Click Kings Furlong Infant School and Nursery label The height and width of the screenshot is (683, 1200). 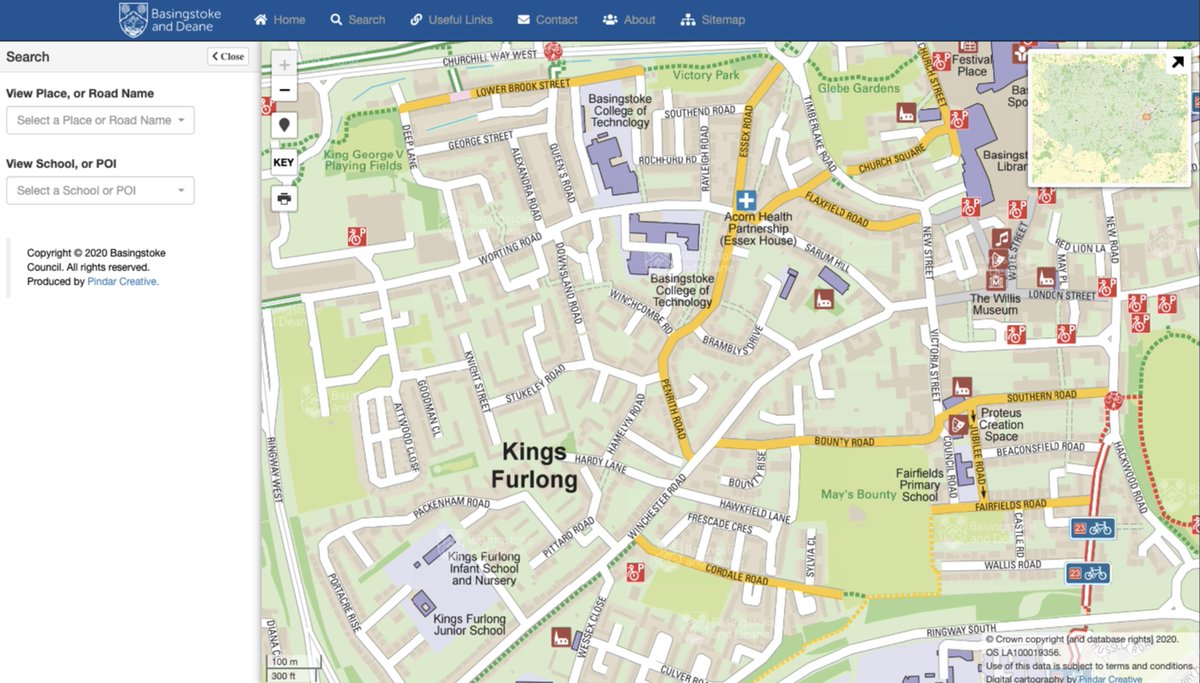[x=483, y=568]
